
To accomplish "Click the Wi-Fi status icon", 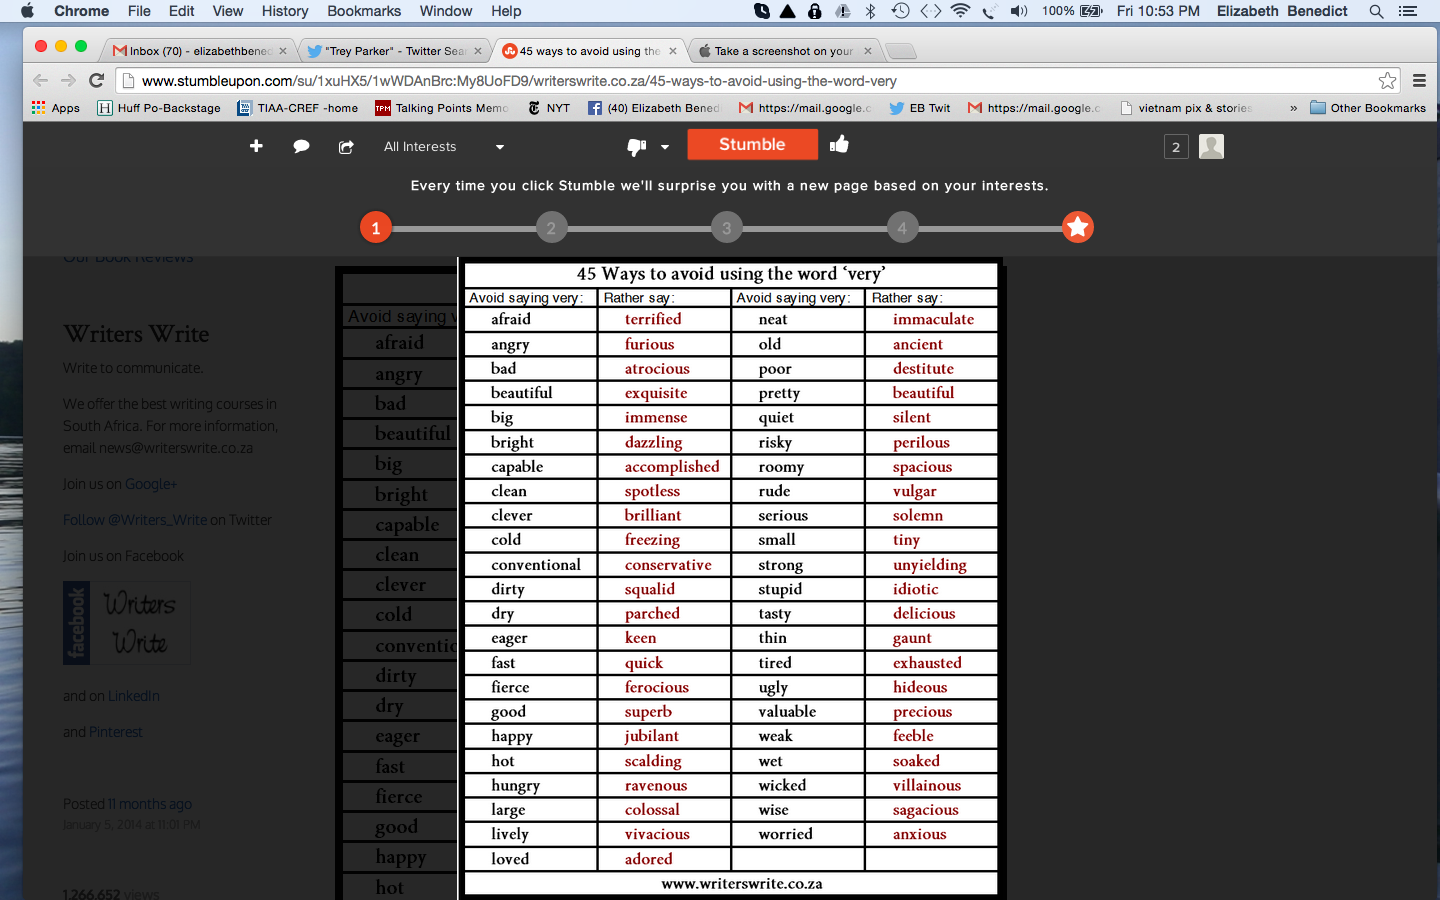I will (961, 11).
